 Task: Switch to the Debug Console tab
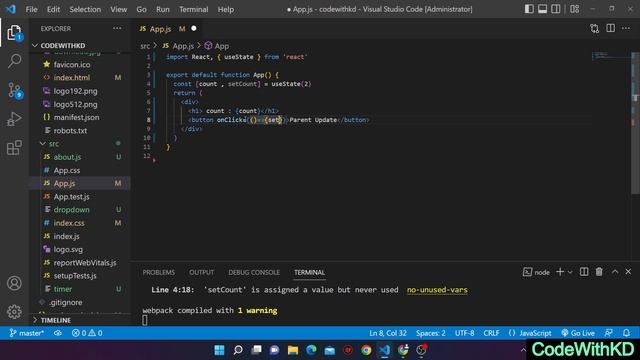tap(254, 272)
